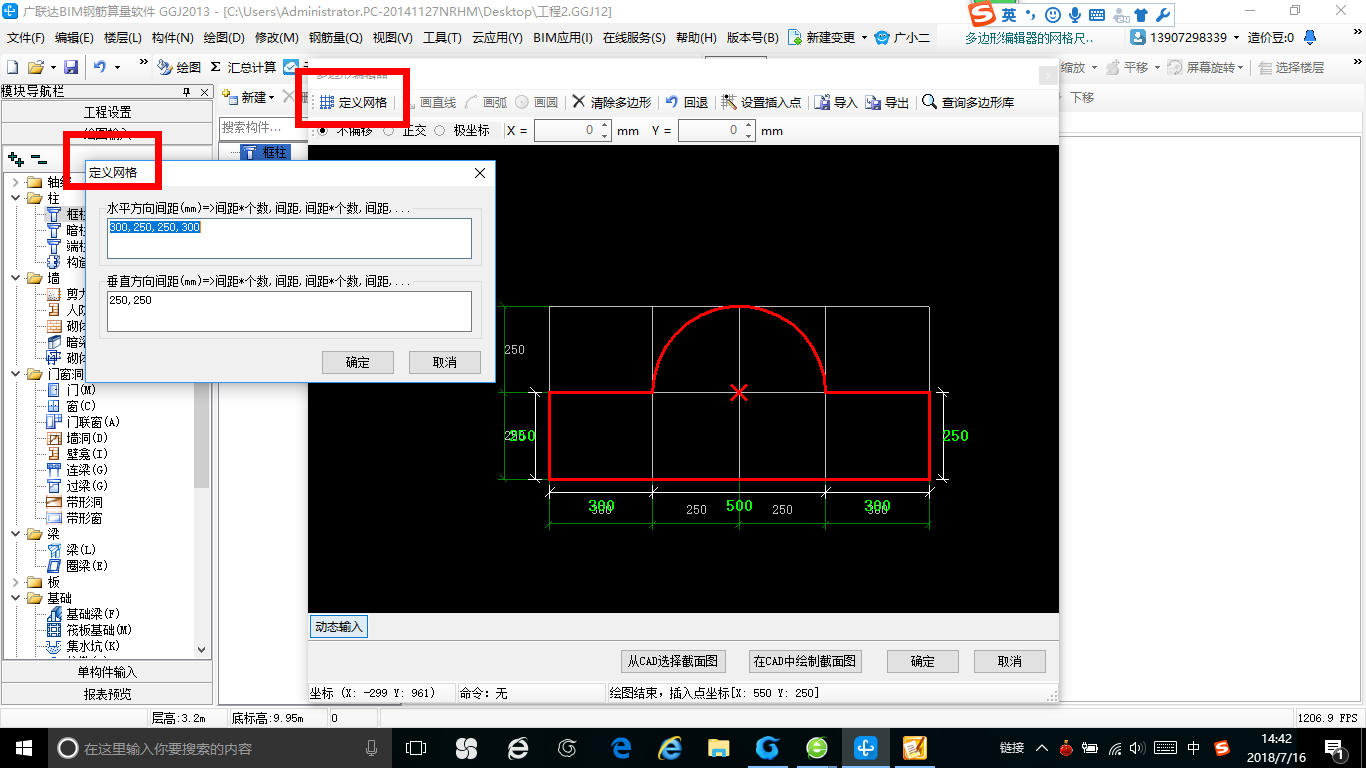
Task: Click the open folder icon
Action: (x=35, y=67)
